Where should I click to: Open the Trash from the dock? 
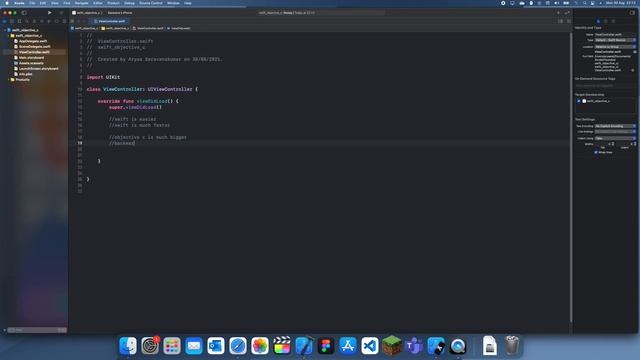coord(511,346)
